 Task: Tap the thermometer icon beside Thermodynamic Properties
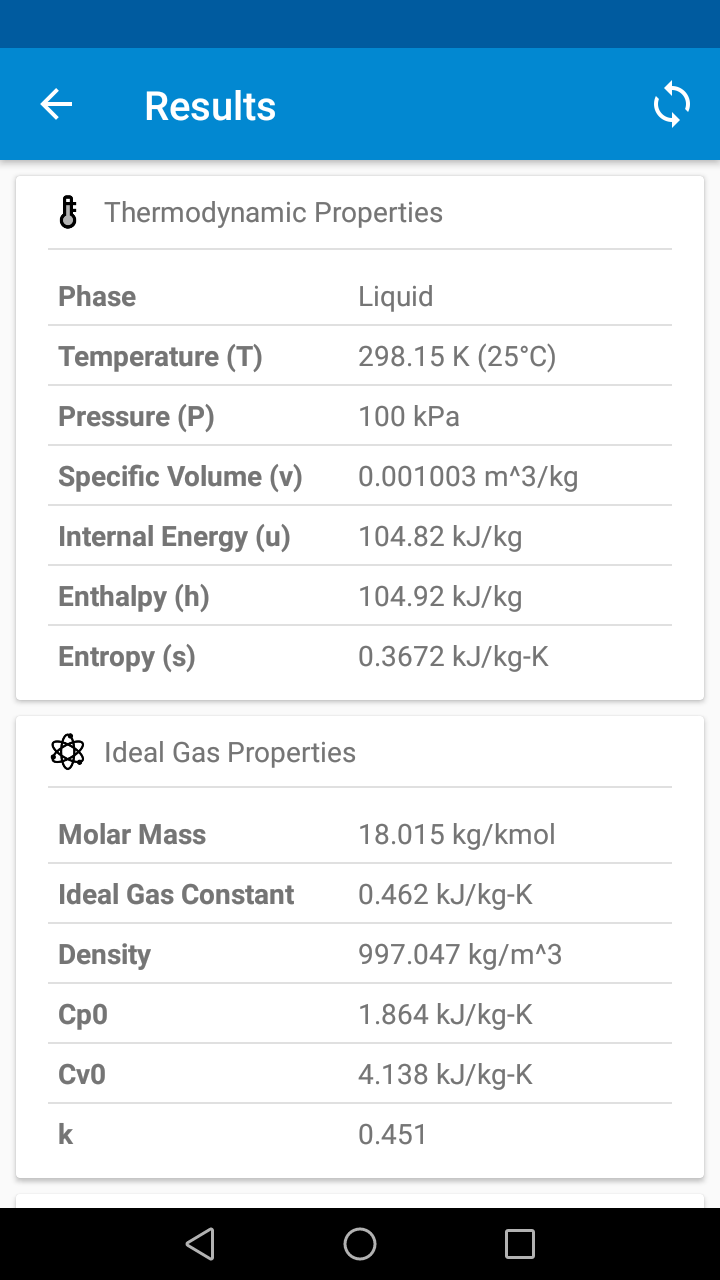coord(68,212)
